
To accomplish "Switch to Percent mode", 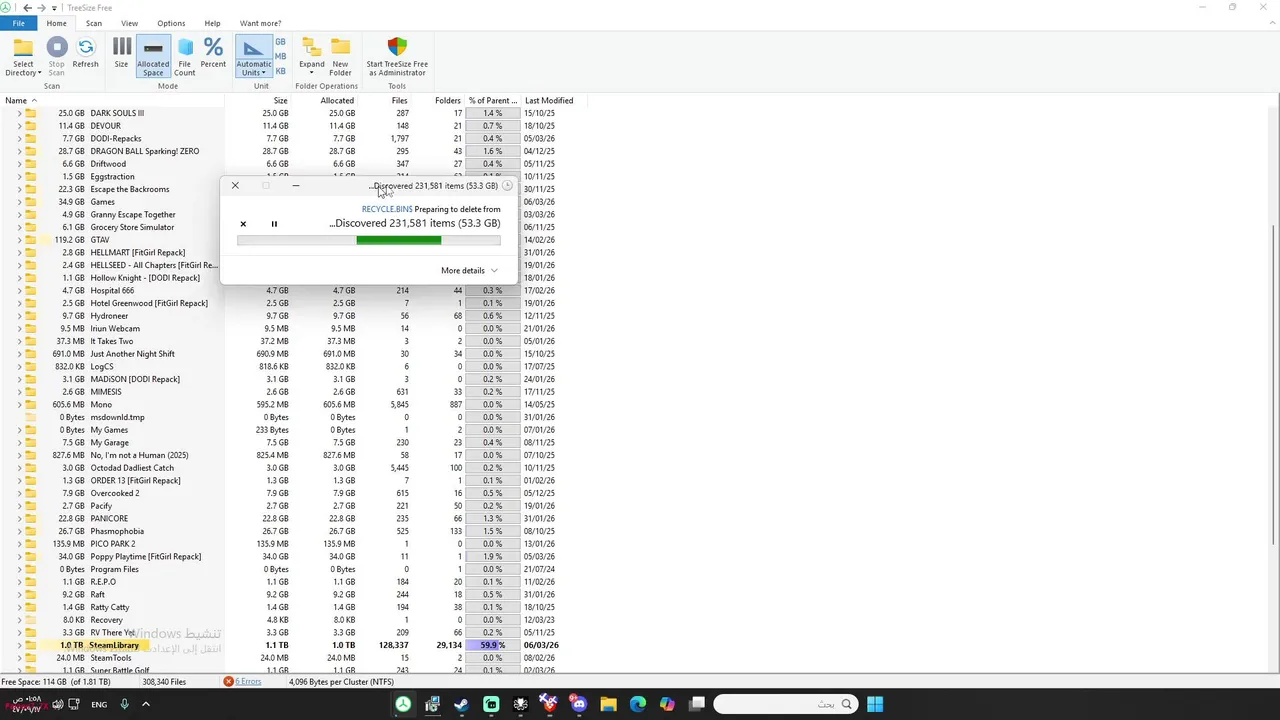I will tap(213, 53).
